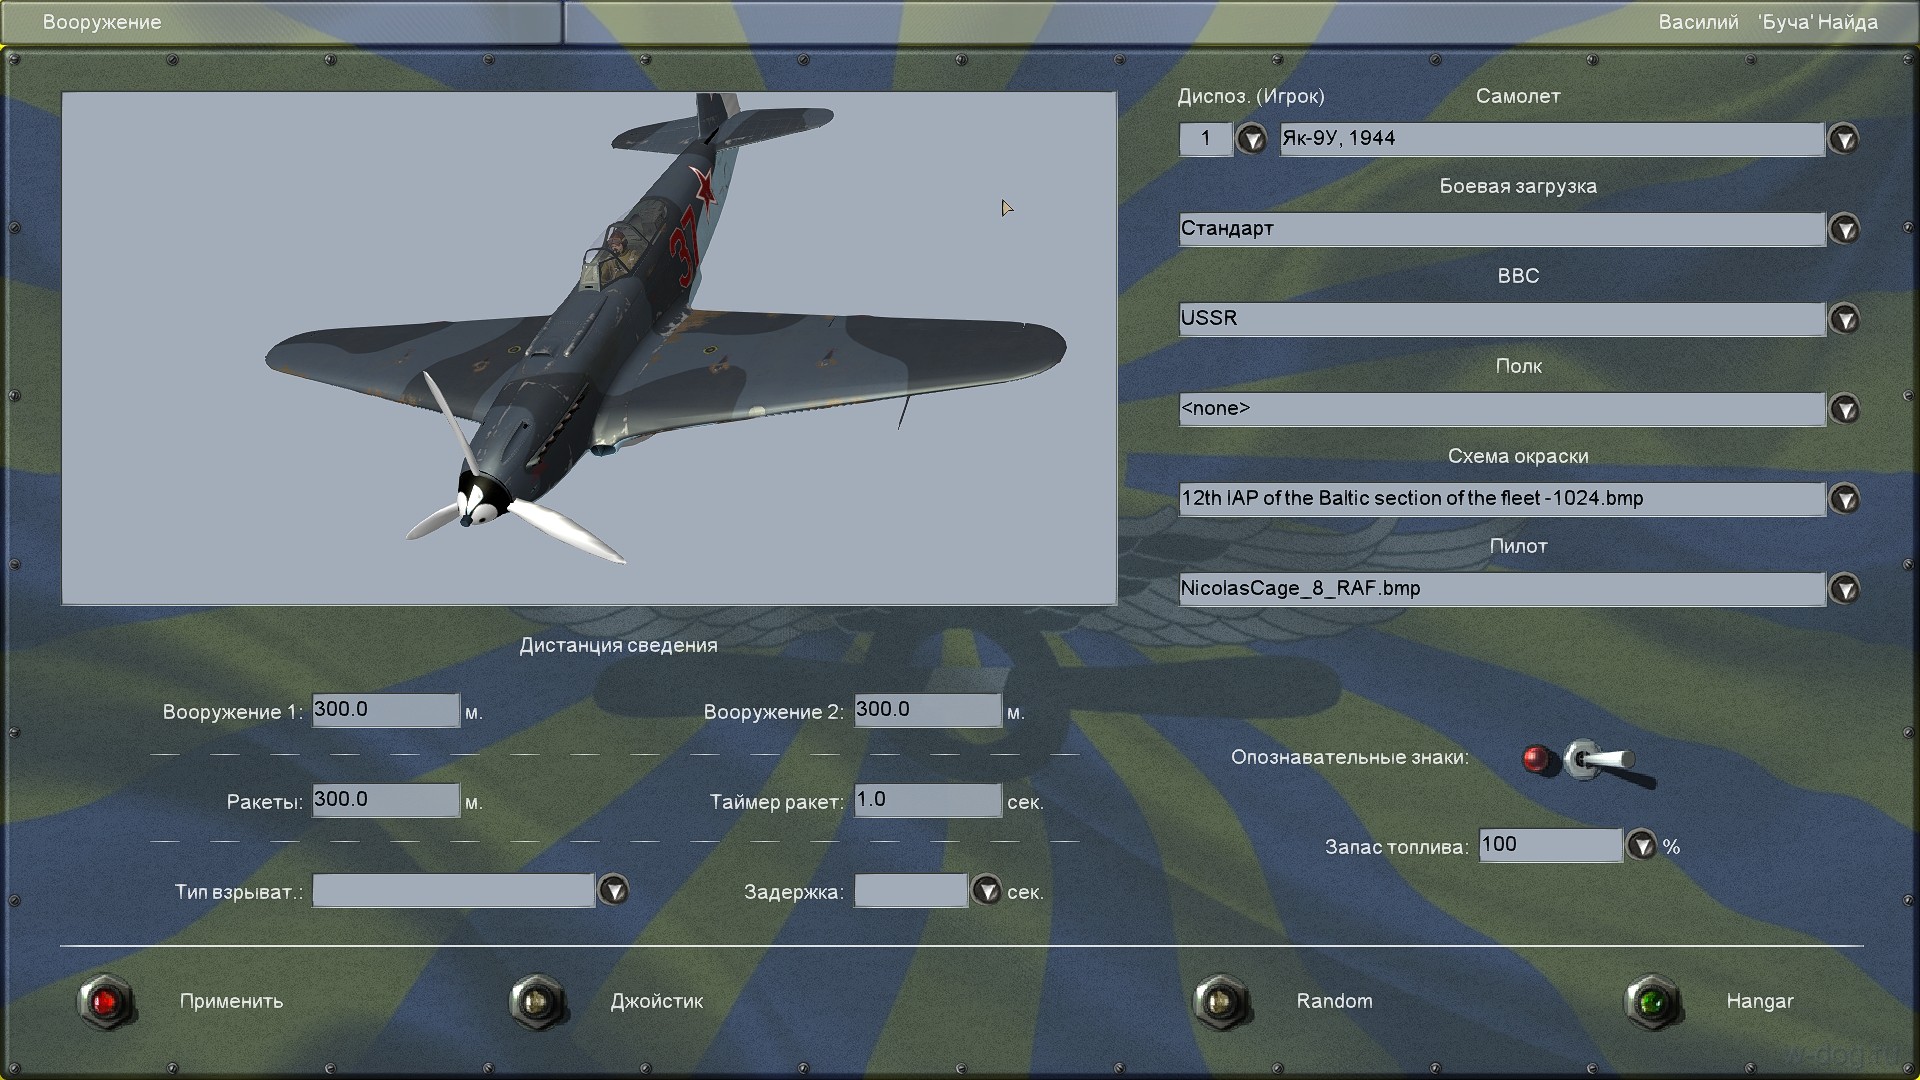The image size is (1920, 1080).
Task: Open the Диспоз. position number dropdown
Action: tap(1251, 139)
